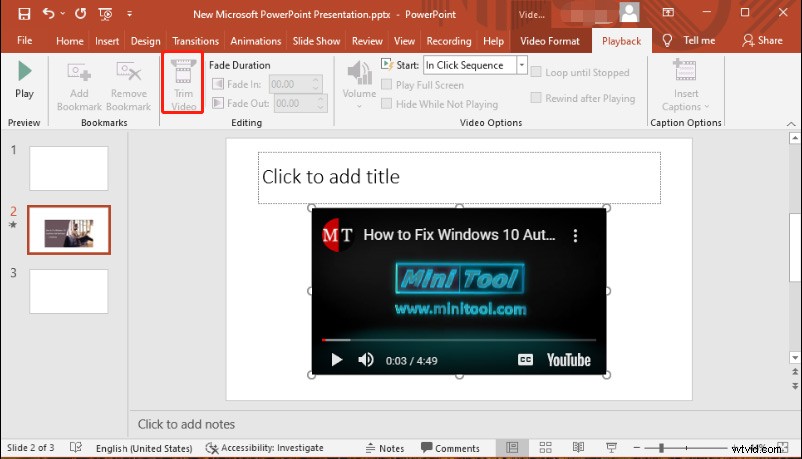Enable Loop until Stopped checkbox
Viewport: 802px width, 459px height.
click(536, 72)
